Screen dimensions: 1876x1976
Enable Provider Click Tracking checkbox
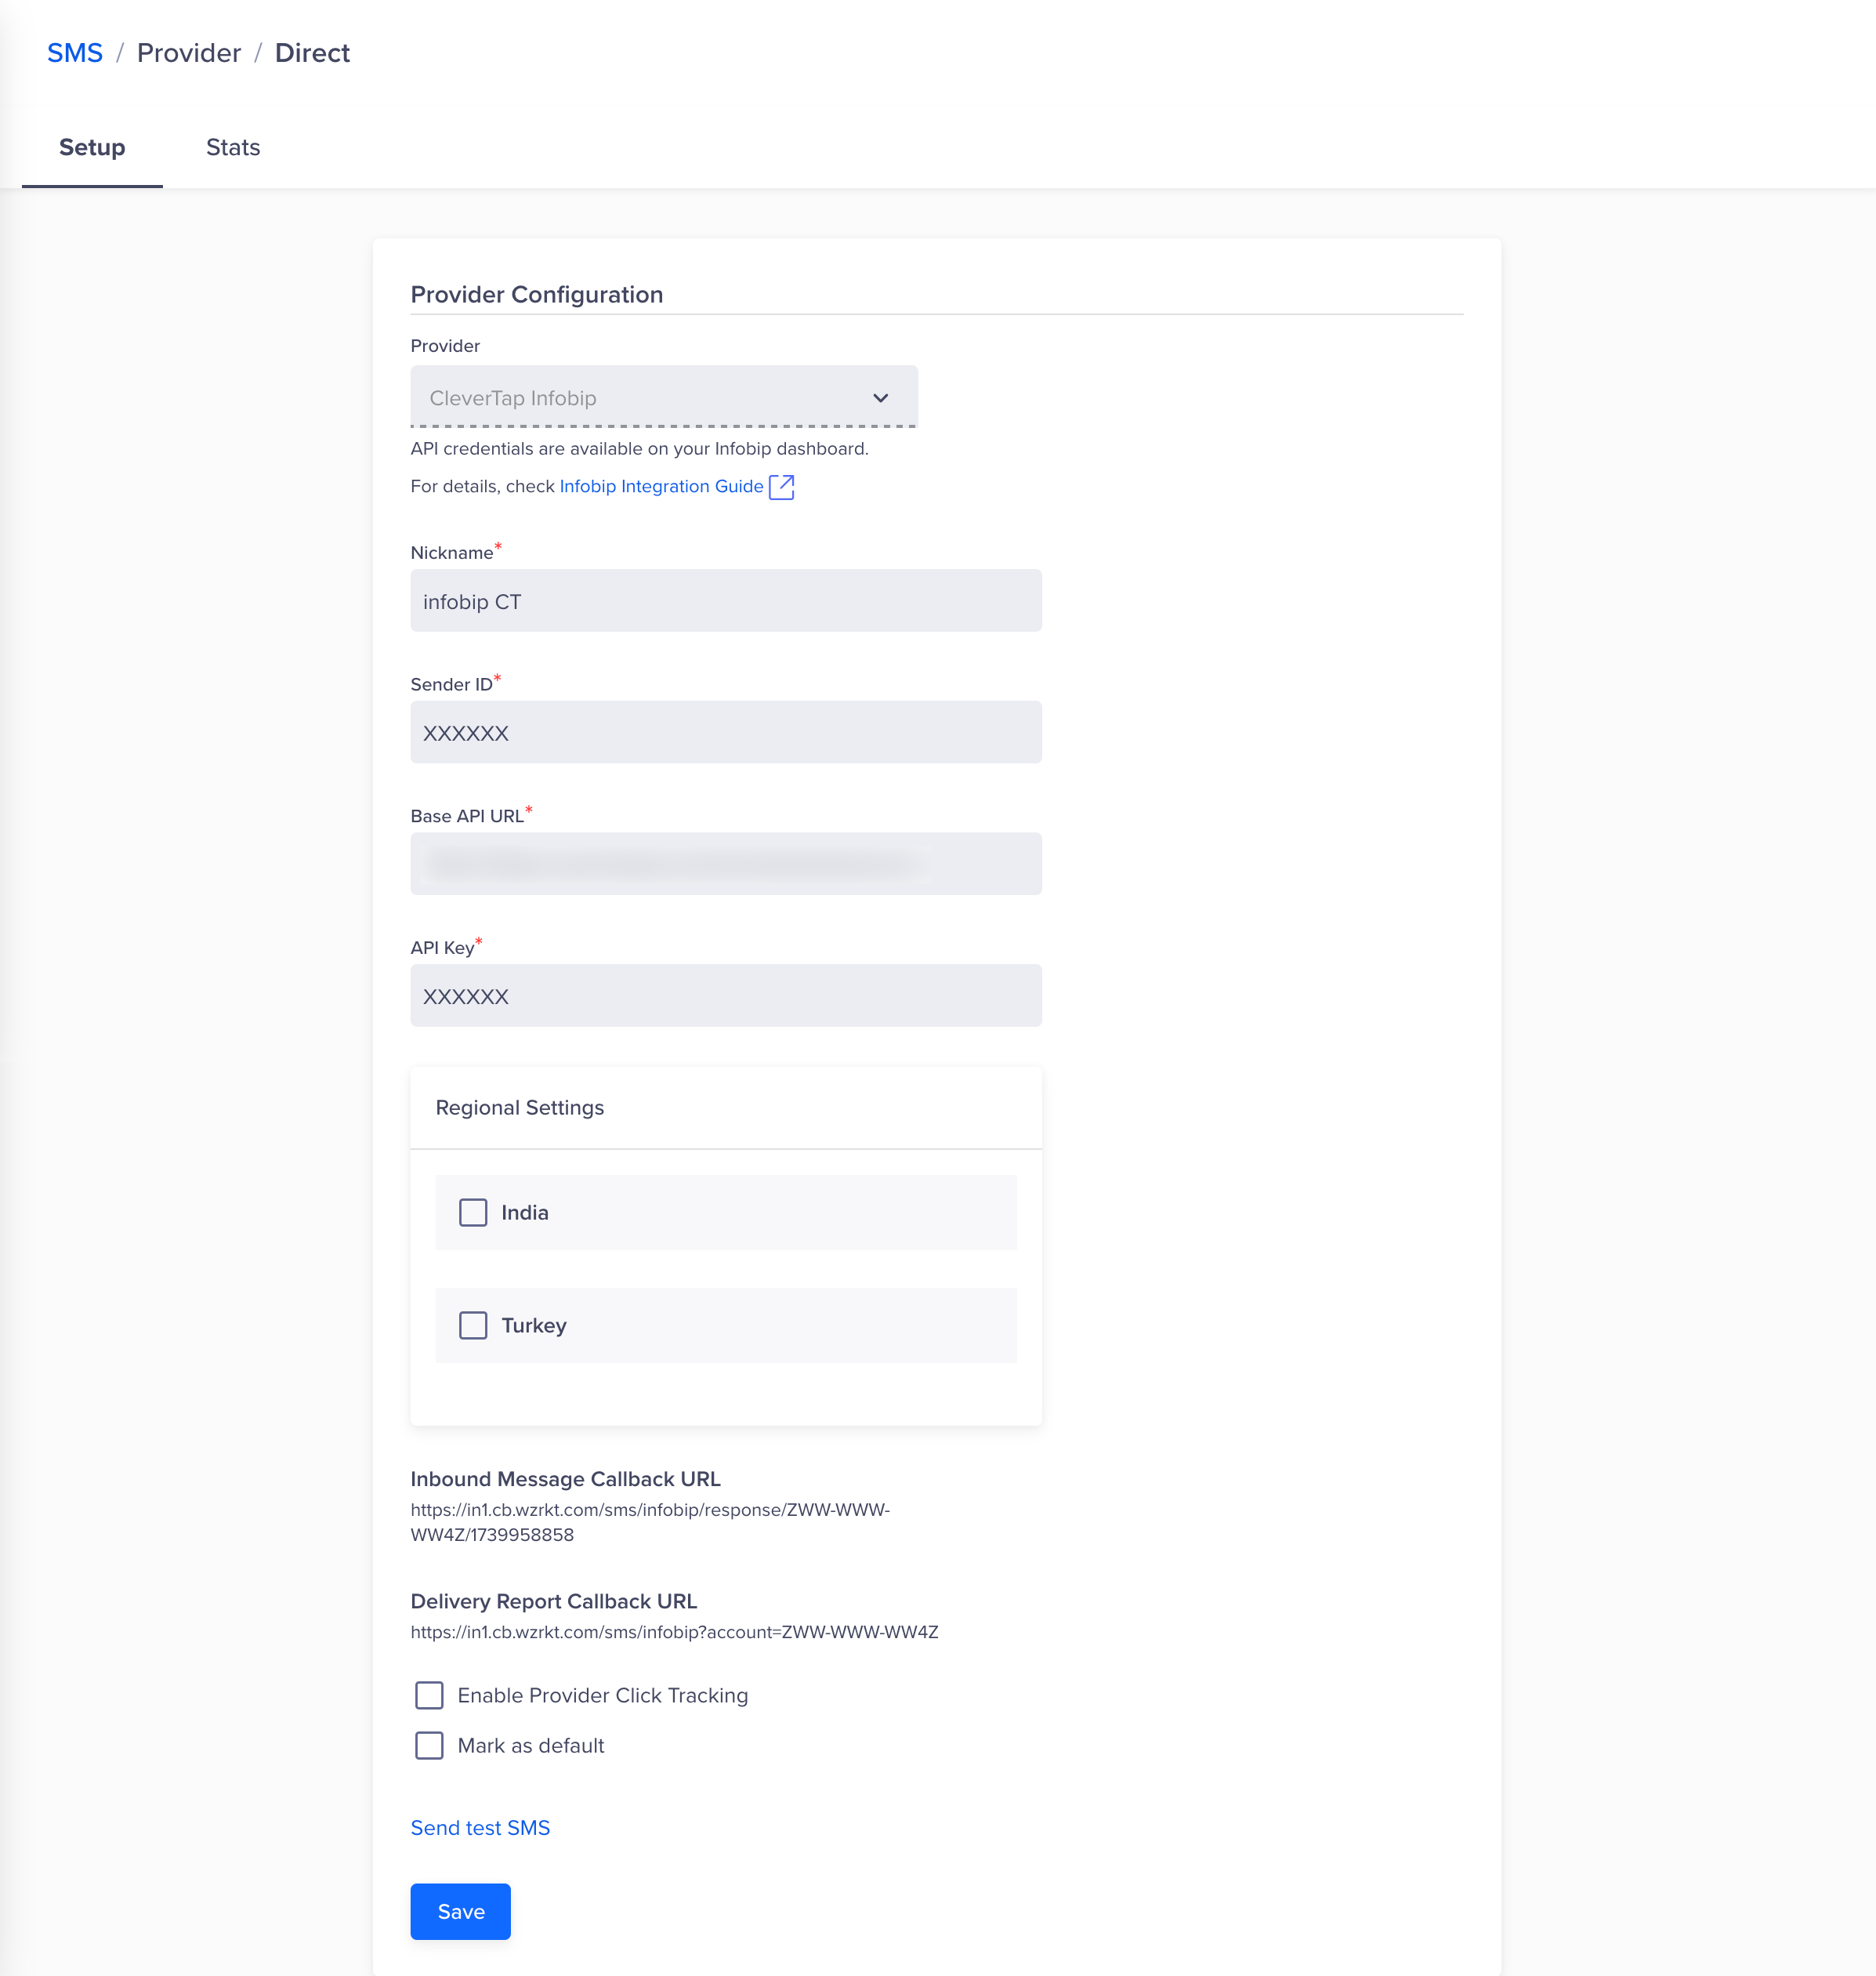pos(429,1696)
